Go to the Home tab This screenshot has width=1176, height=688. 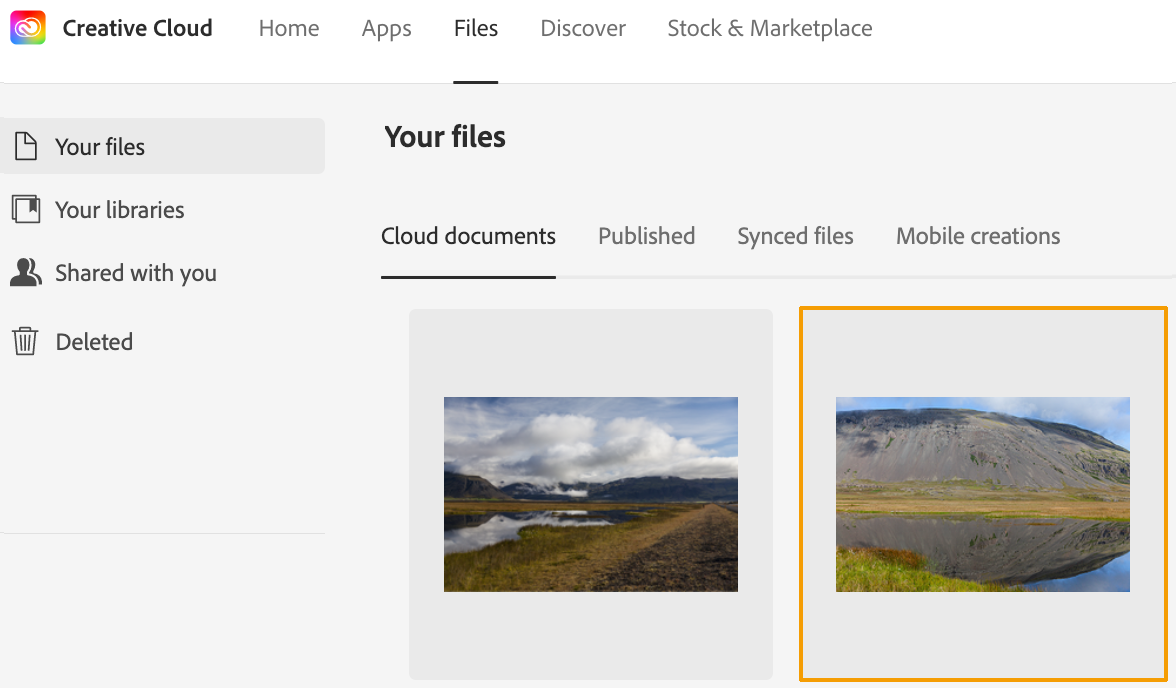click(289, 29)
